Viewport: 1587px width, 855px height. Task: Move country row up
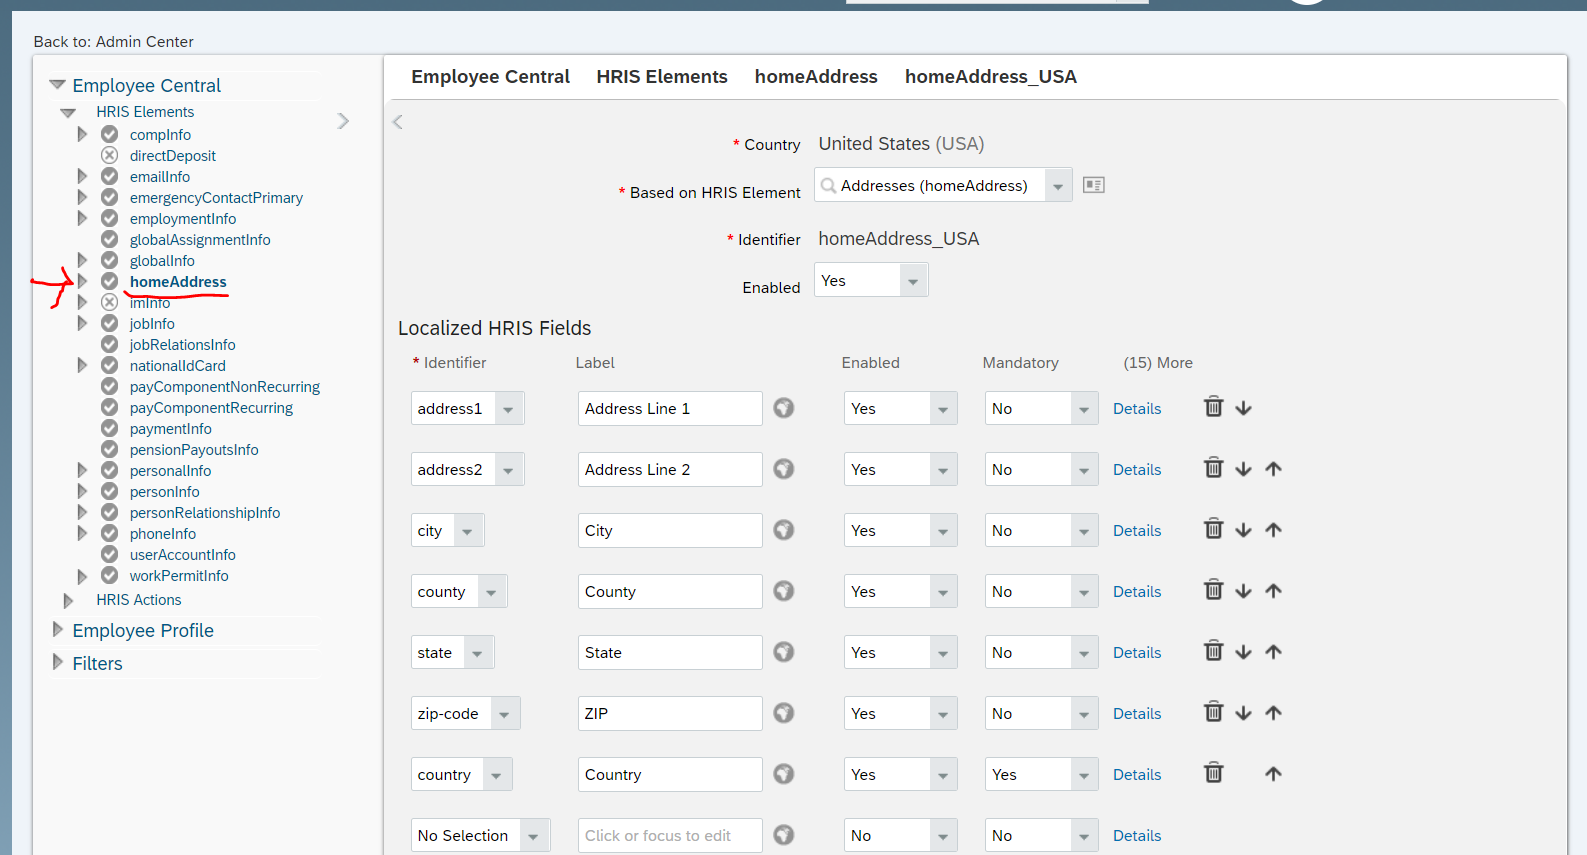[1273, 774]
